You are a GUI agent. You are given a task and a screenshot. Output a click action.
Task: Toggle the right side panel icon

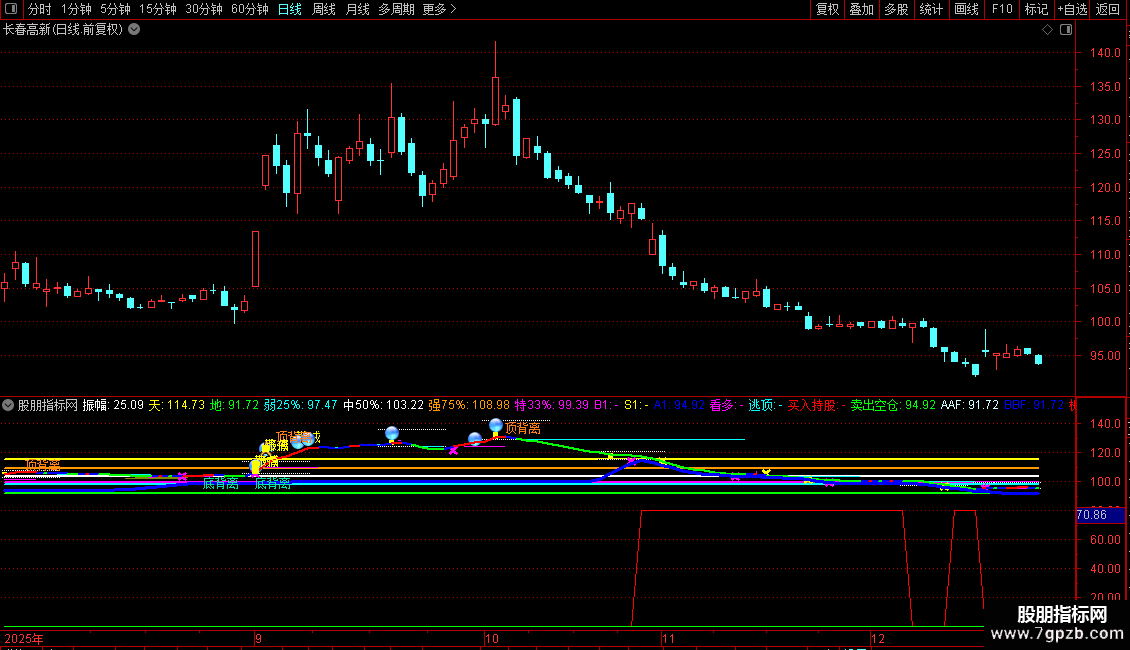1064,29
